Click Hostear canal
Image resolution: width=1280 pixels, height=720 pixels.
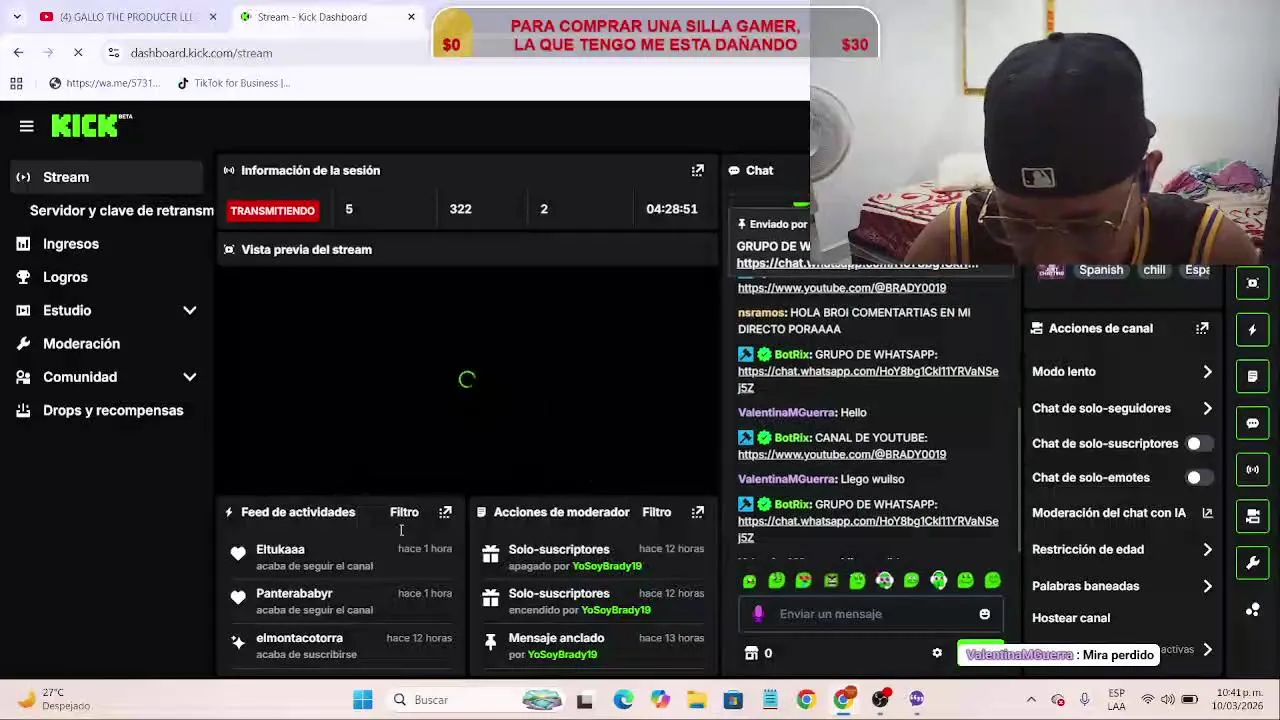1071,618
